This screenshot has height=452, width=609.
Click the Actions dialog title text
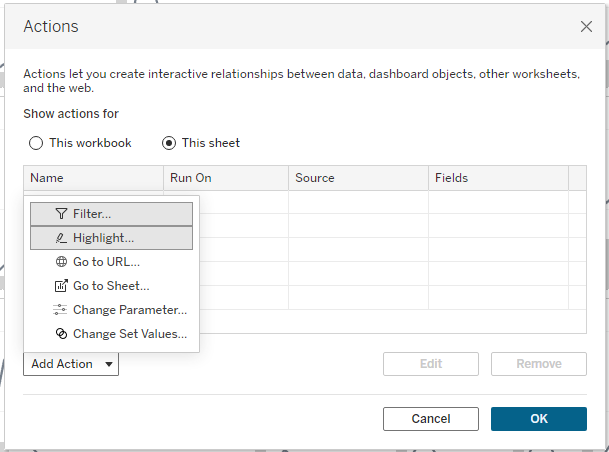[x=51, y=26]
